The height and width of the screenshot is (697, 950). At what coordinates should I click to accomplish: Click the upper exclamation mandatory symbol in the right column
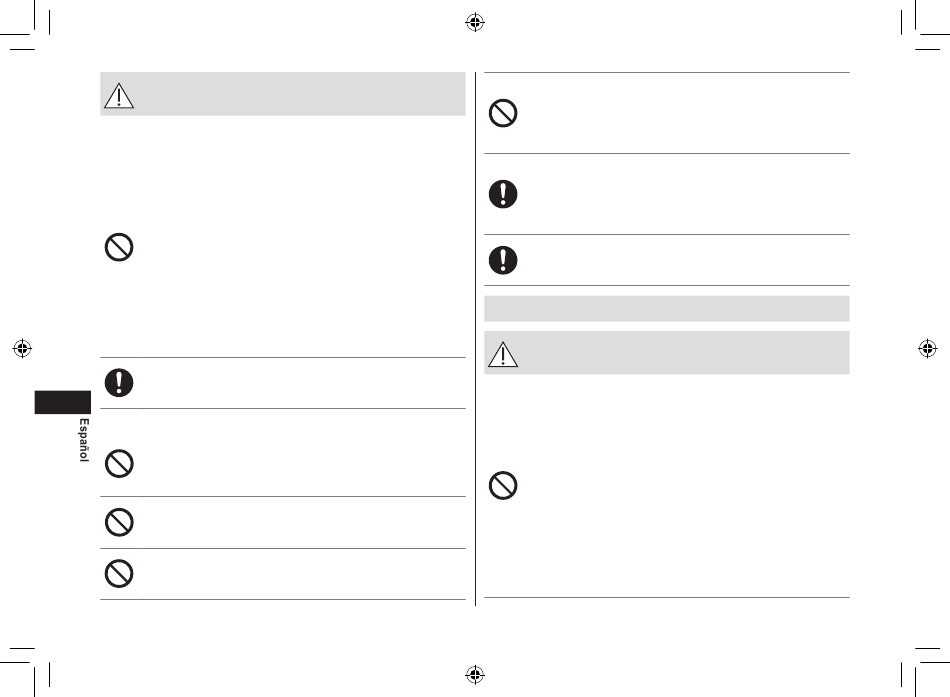(x=503, y=194)
